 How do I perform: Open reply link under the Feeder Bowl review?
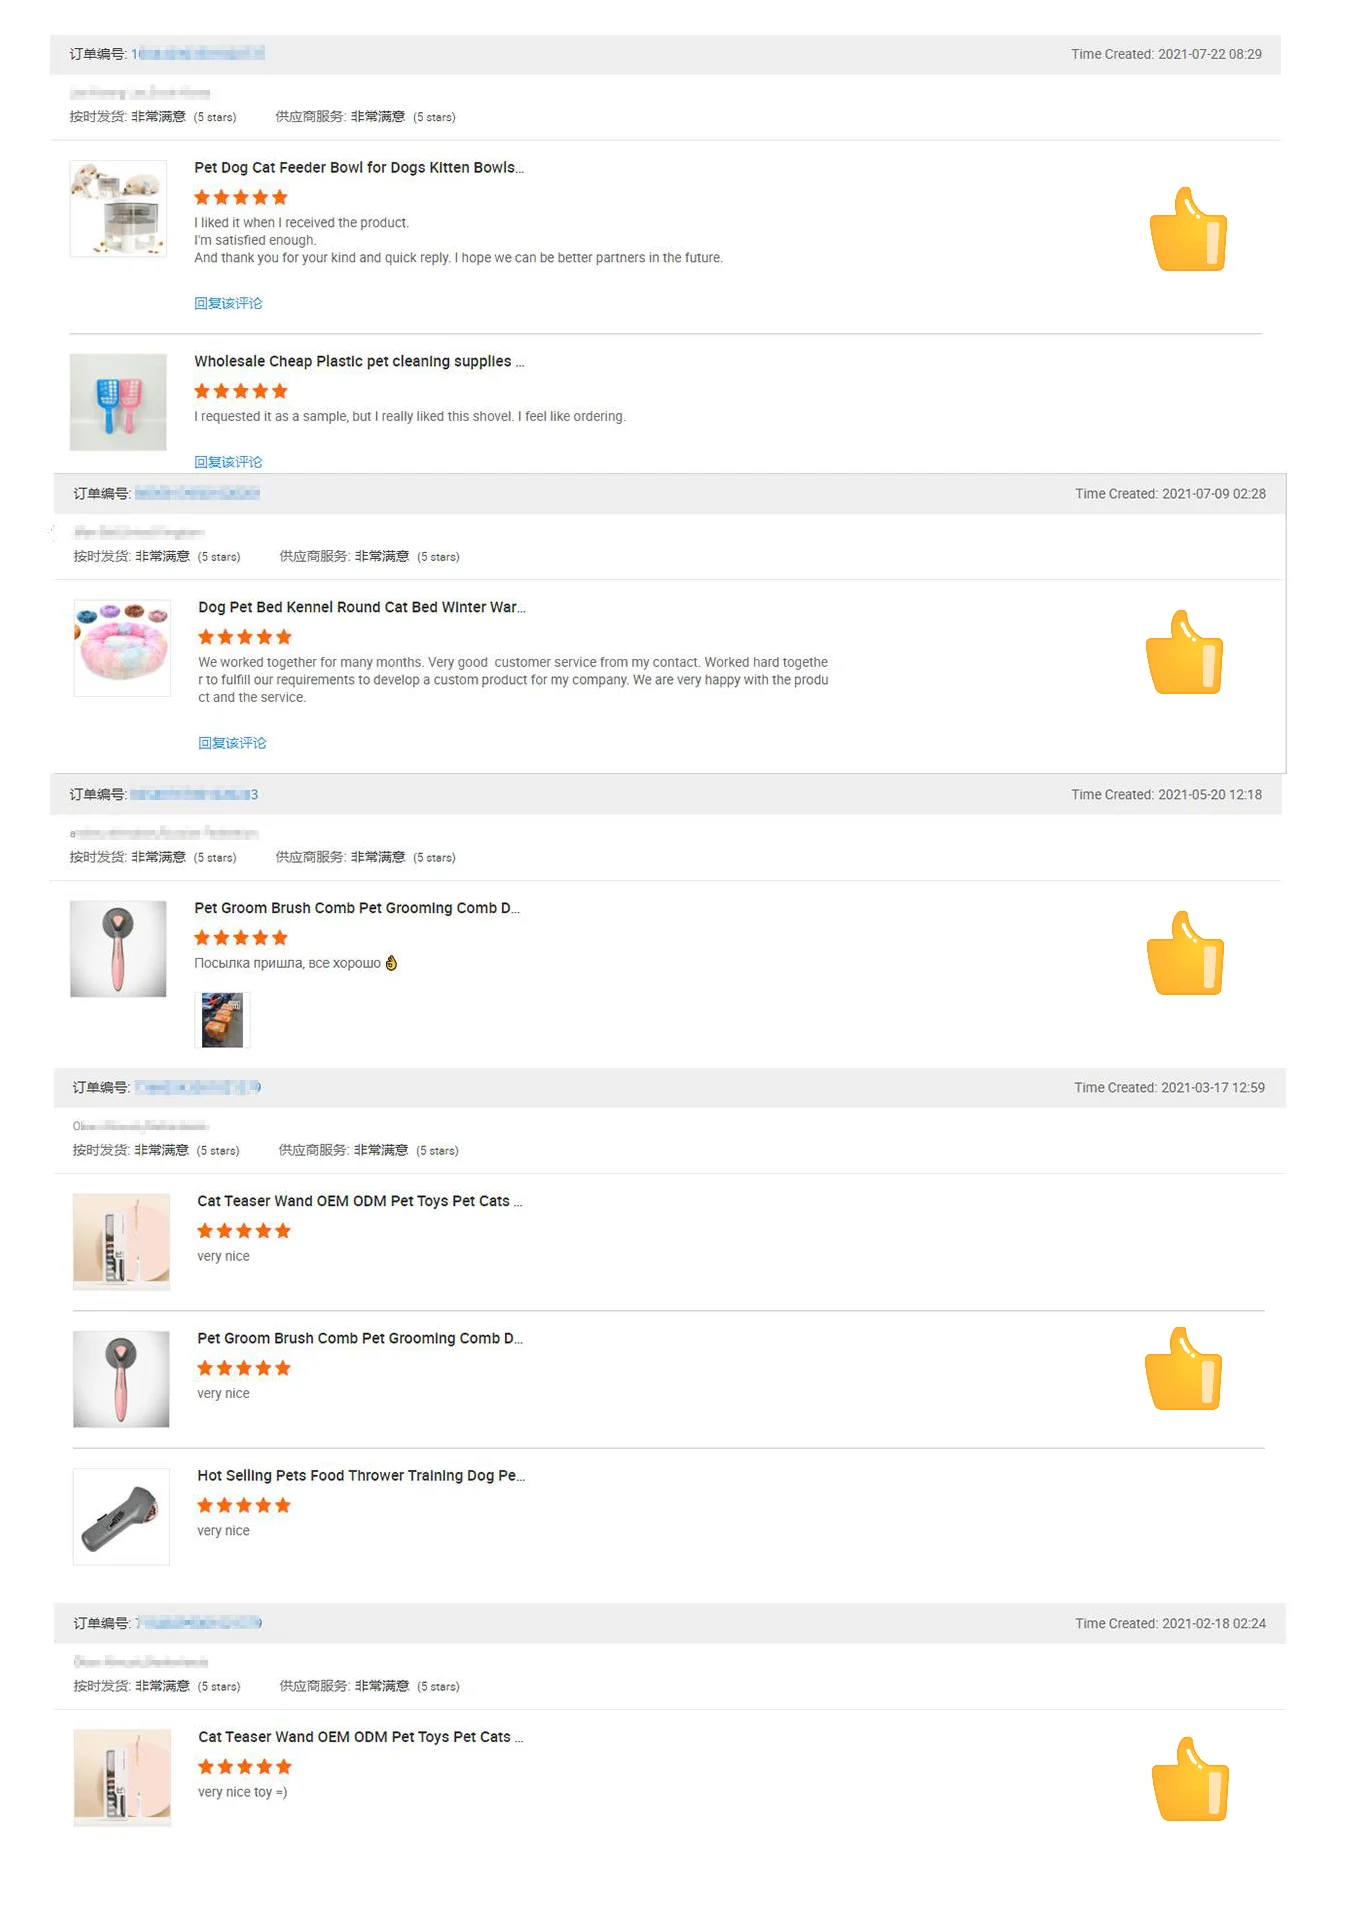(228, 303)
